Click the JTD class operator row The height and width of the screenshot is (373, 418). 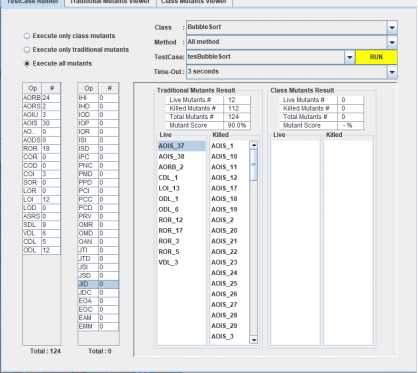(x=98, y=259)
